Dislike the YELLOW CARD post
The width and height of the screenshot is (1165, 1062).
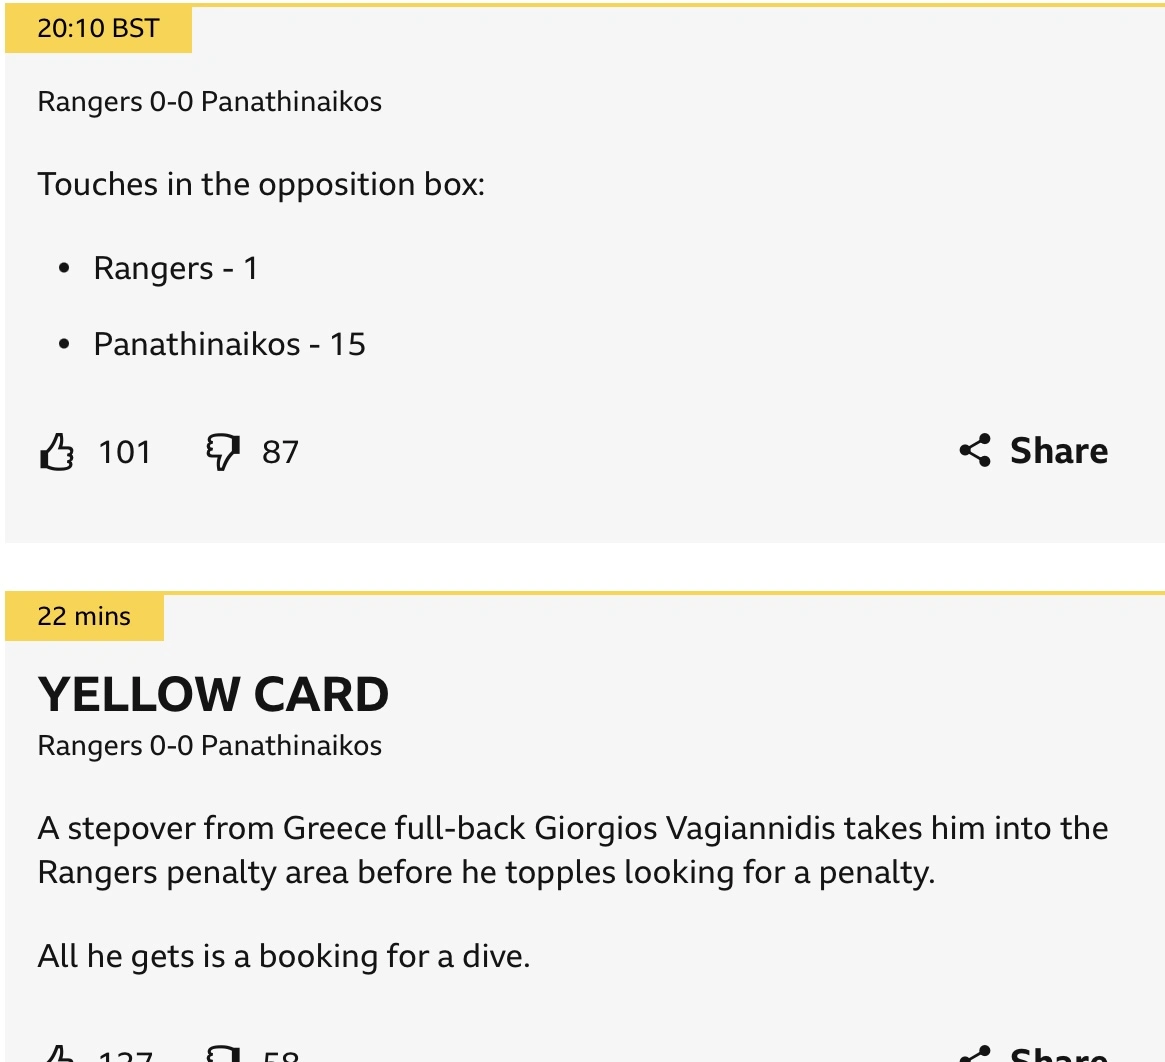tap(222, 1054)
